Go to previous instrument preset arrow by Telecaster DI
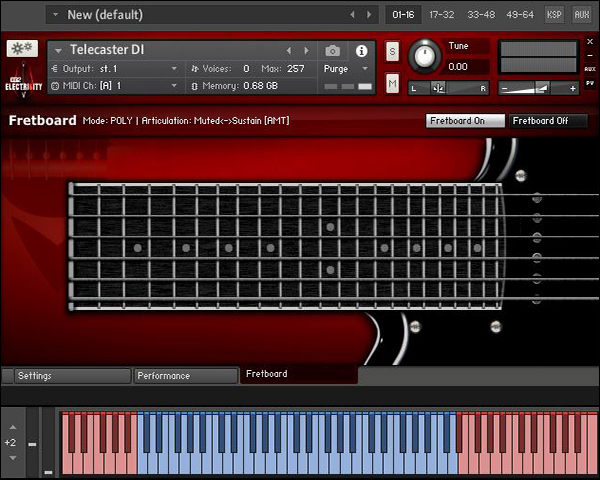Viewport: 600px width, 480px height. pos(290,50)
